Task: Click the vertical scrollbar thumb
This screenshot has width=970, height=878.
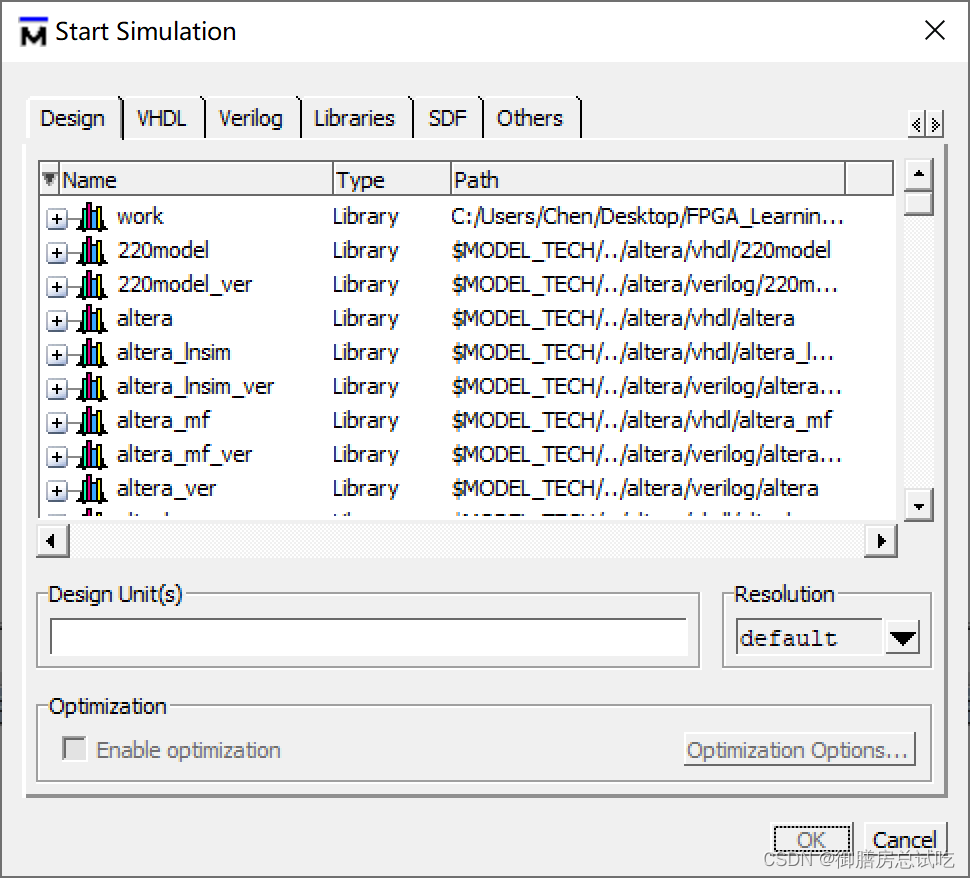Action: [919, 203]
